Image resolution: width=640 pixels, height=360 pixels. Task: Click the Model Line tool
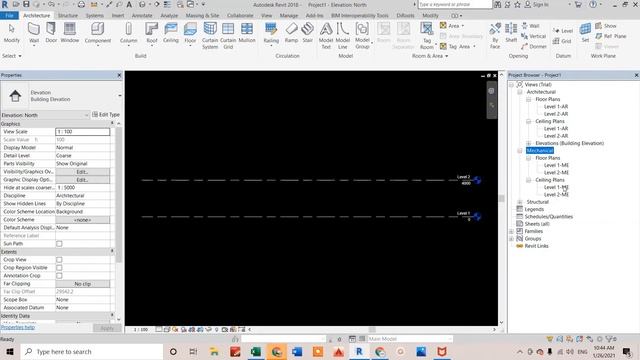point(342,36)
